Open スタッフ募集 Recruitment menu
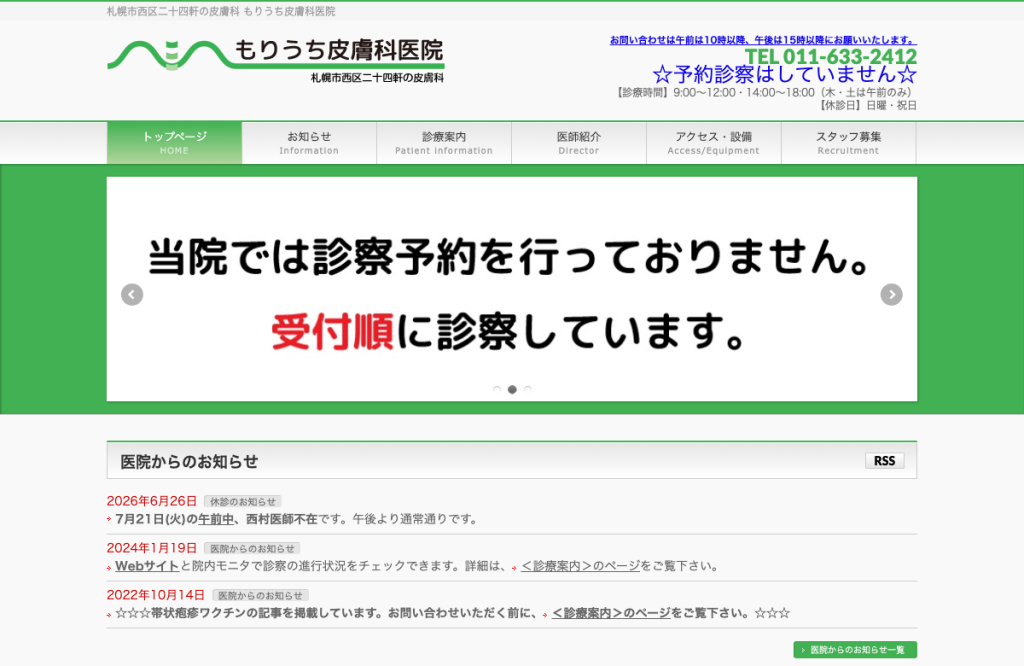 [x=848, y=142]
